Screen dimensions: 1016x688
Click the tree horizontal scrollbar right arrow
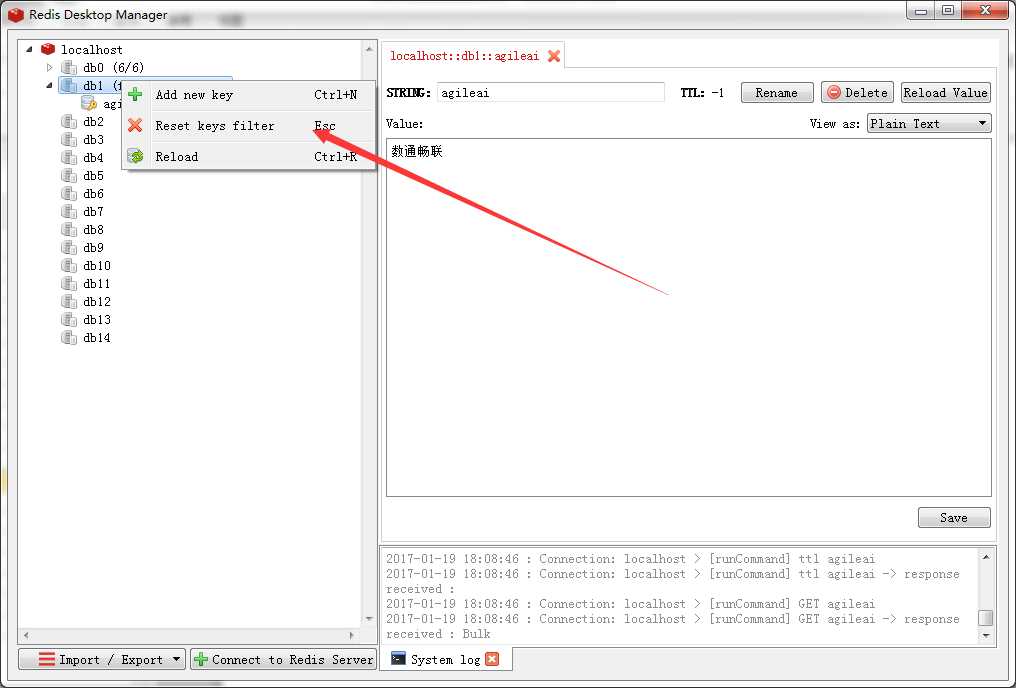351,636
